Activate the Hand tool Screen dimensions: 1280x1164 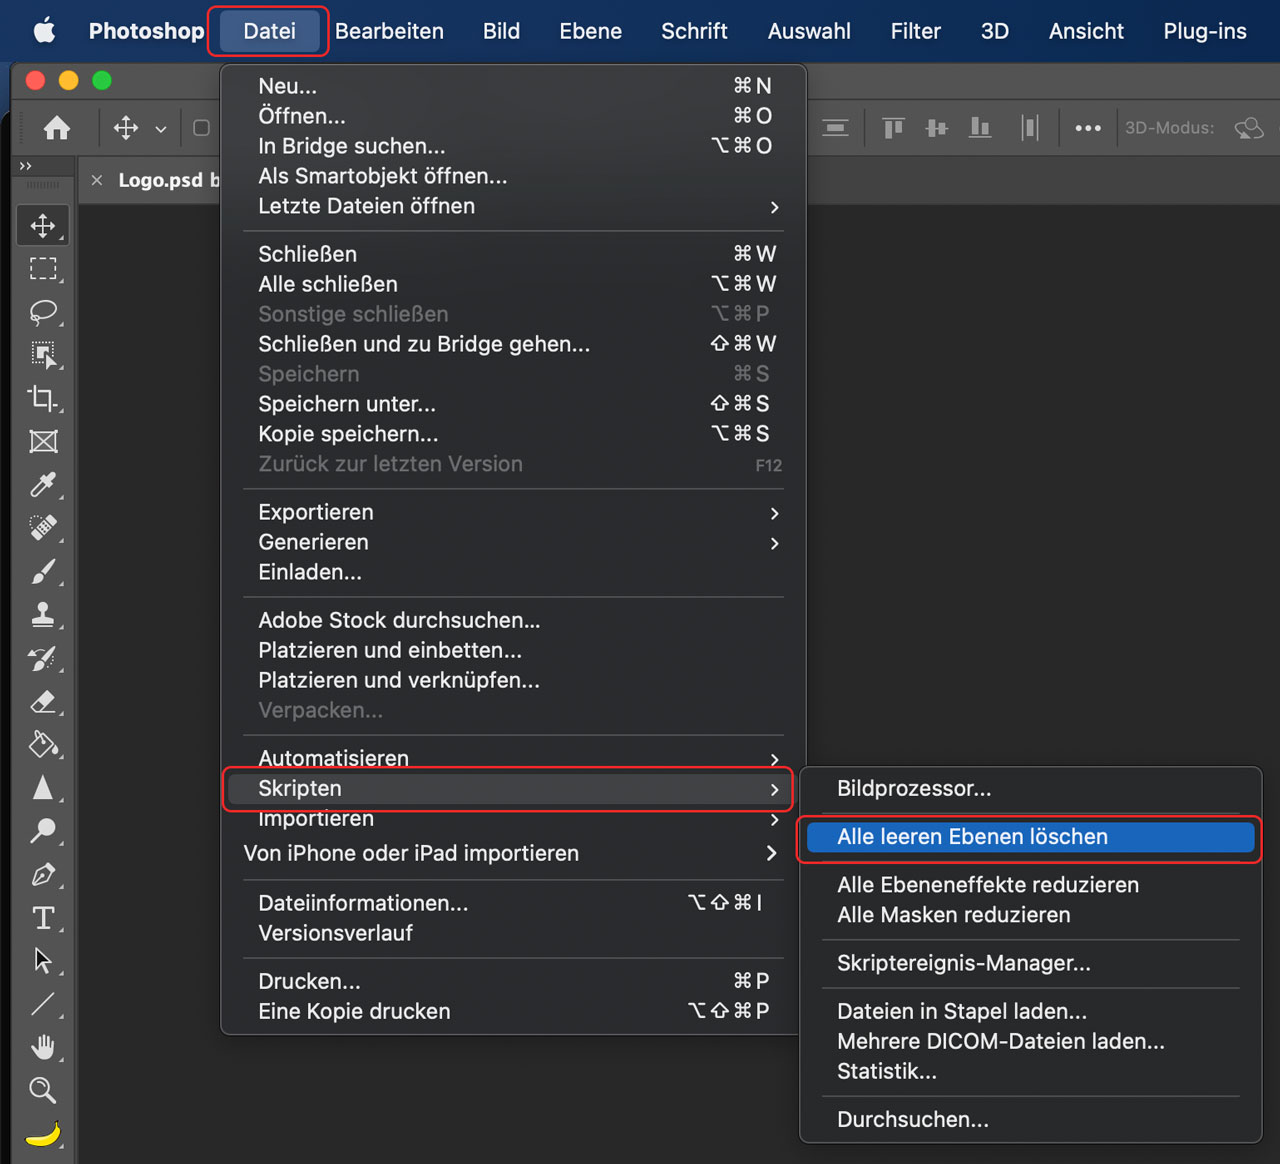pyautogui.click(x=43, y=1047)
